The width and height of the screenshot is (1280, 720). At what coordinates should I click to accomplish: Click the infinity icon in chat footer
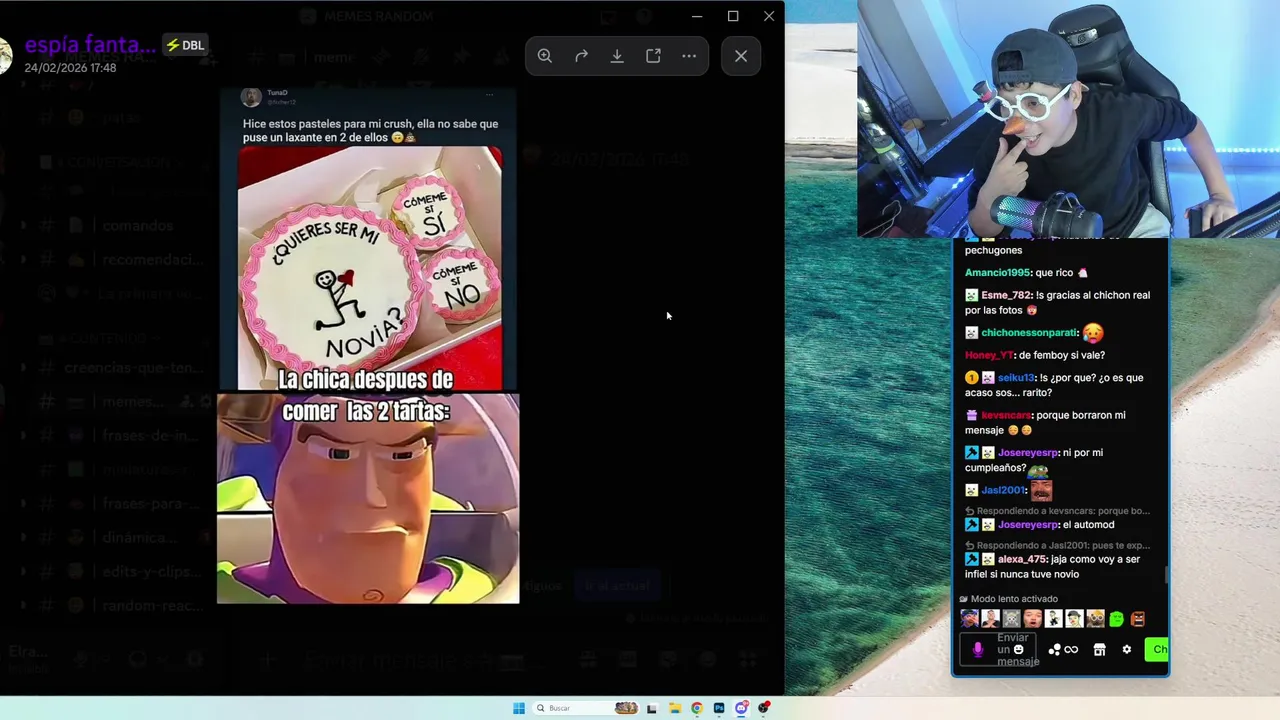[x=1071, y=650]
